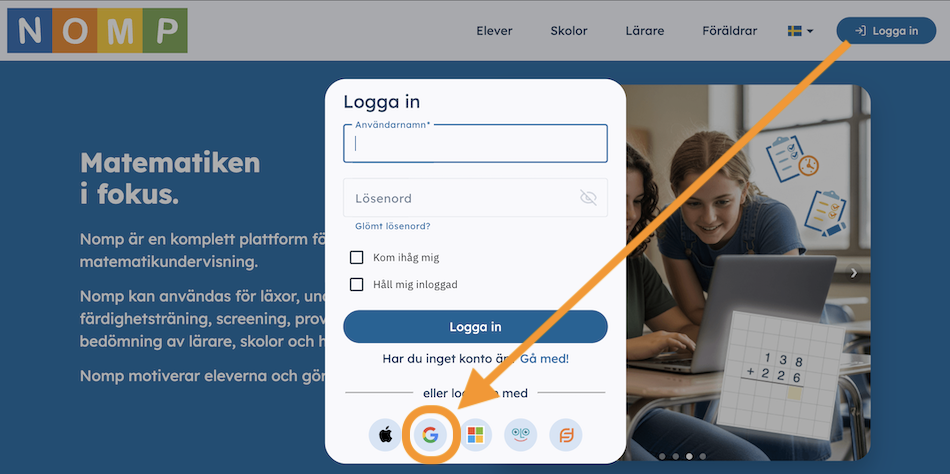This screenshot has height=474, width=950.
Task: Select the third carousel dot indicator
Action: pyautogui.click(x=689, y=456)
